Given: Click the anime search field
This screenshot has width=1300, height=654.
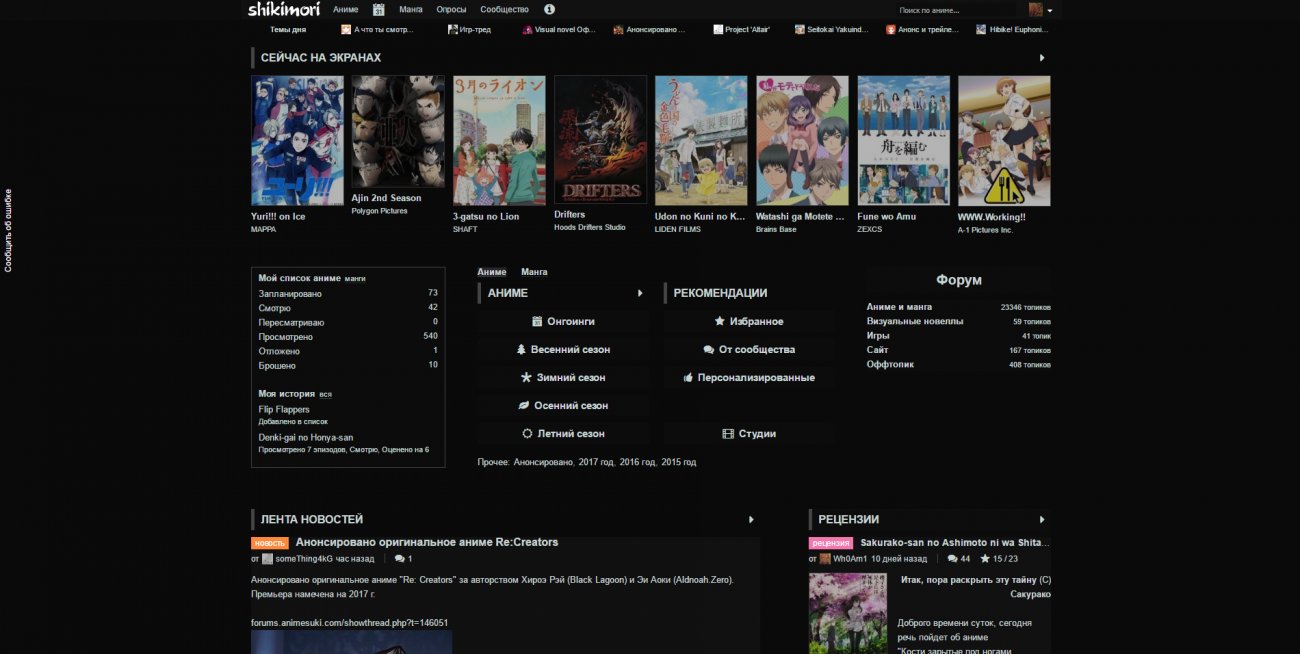Looking at the screenshot, I should pyautogui.click(x=955, y=10).
